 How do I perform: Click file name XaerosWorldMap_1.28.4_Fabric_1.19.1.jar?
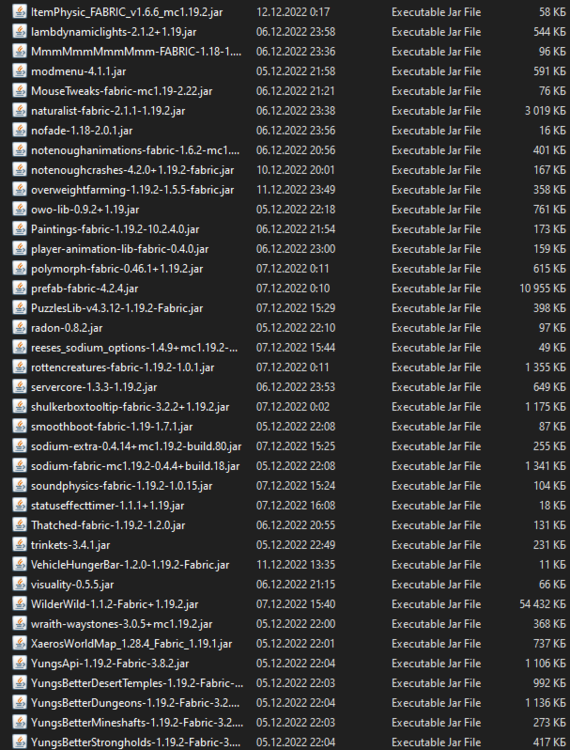pyautogui.click(x=132, y=644)
